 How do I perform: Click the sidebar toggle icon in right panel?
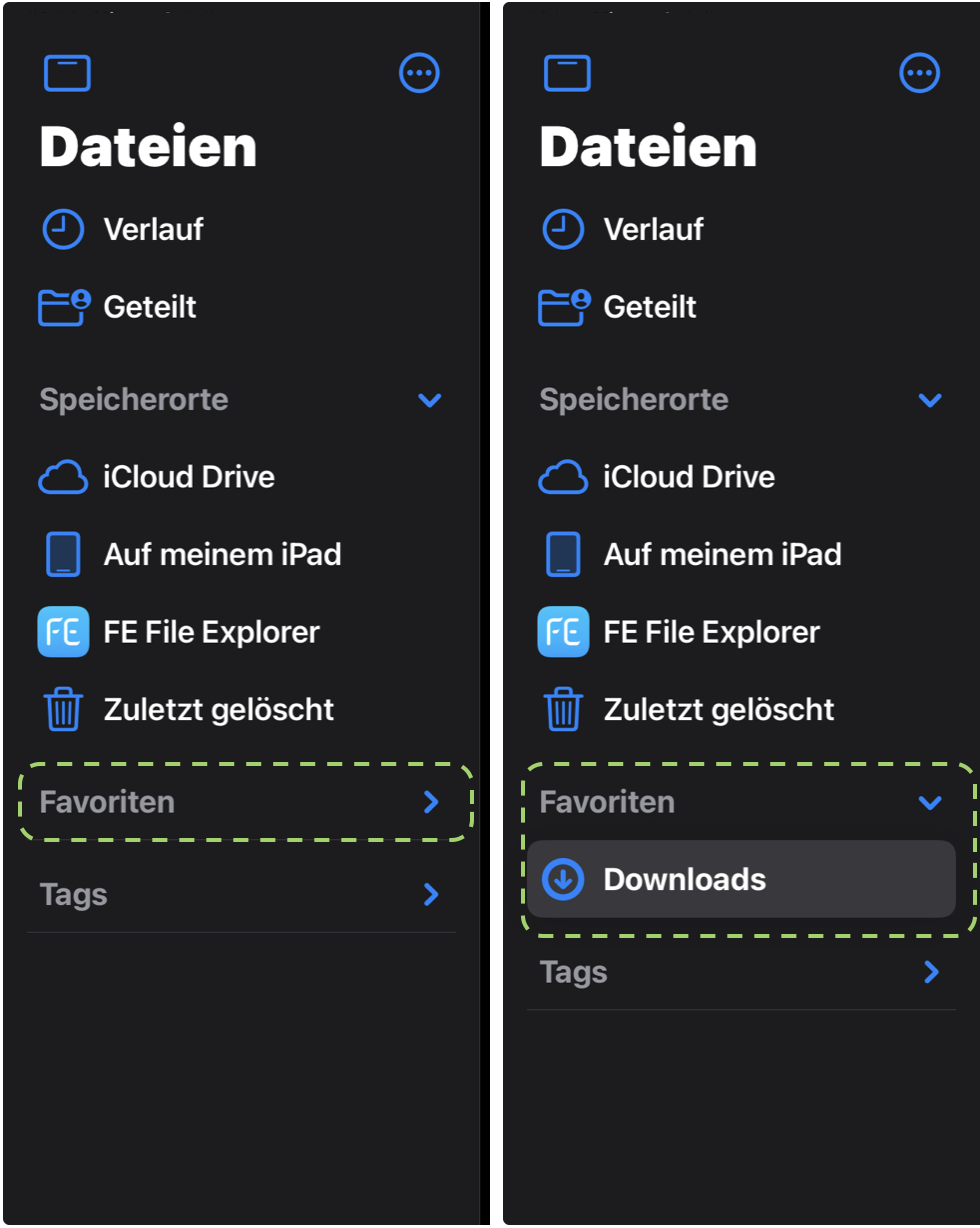567,73
